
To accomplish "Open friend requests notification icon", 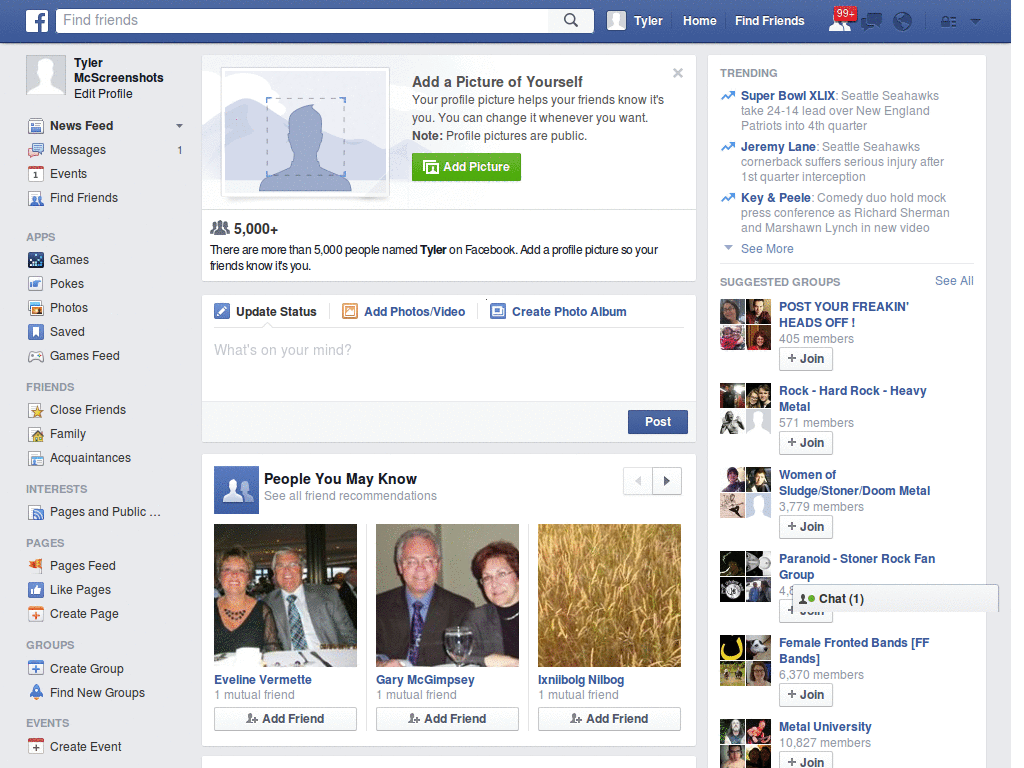I will pos(840,21).
